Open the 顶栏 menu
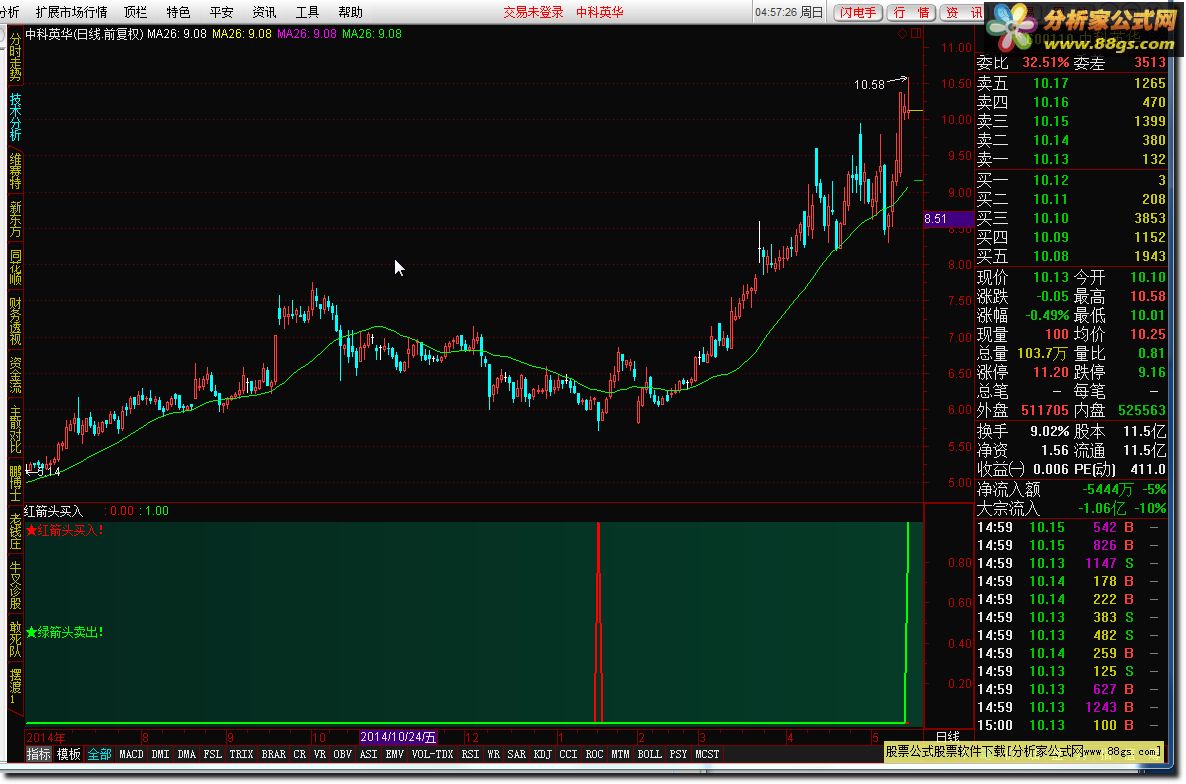Screen dimensions: 1186x784 [135, 12]
